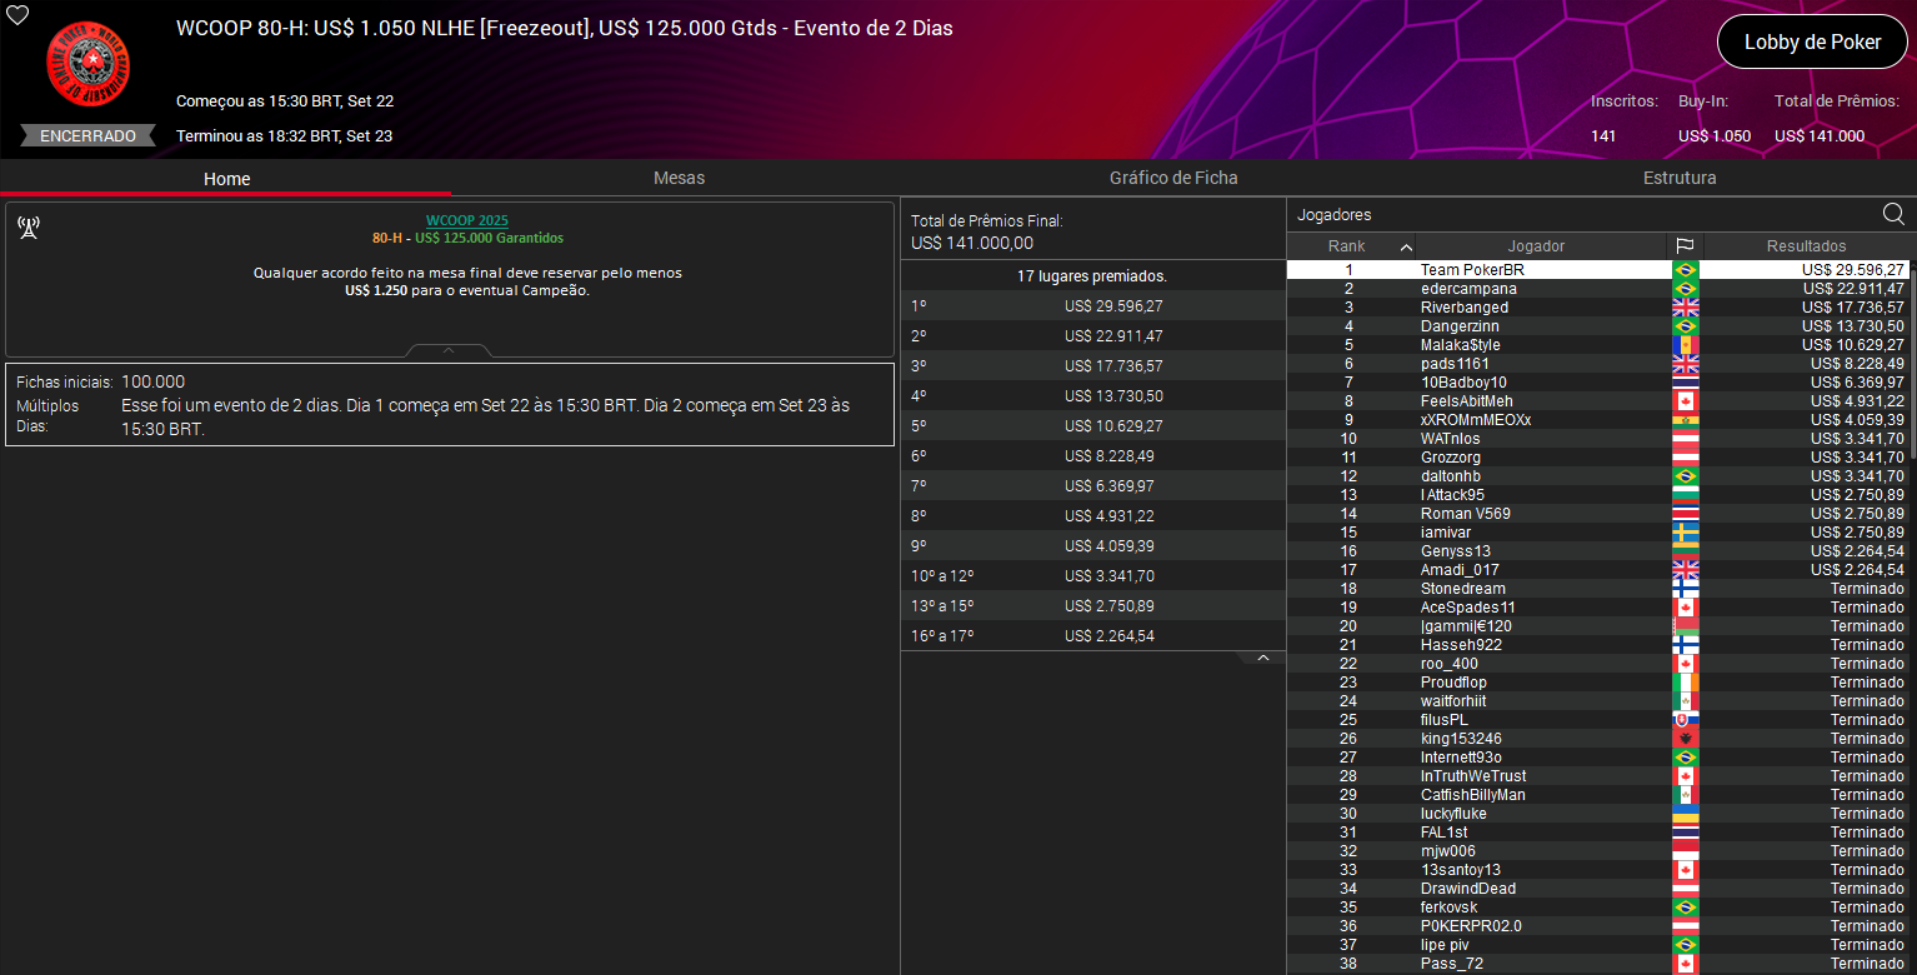This screenshot has width=1917, height=975.
Task: Click the 16º a 17º prize row
Action: click(1093, 636)
